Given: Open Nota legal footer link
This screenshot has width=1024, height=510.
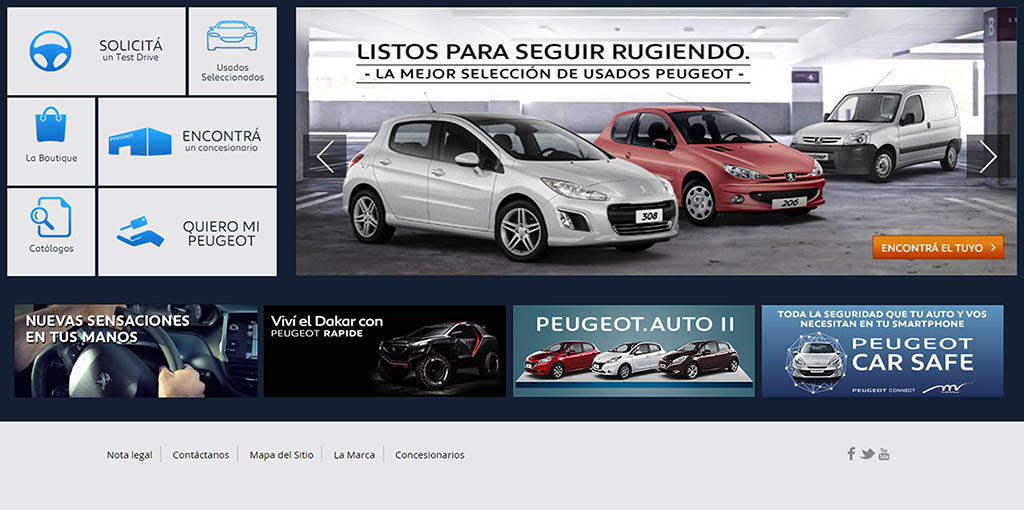Looking at the screenshot, I should (129, 455).
